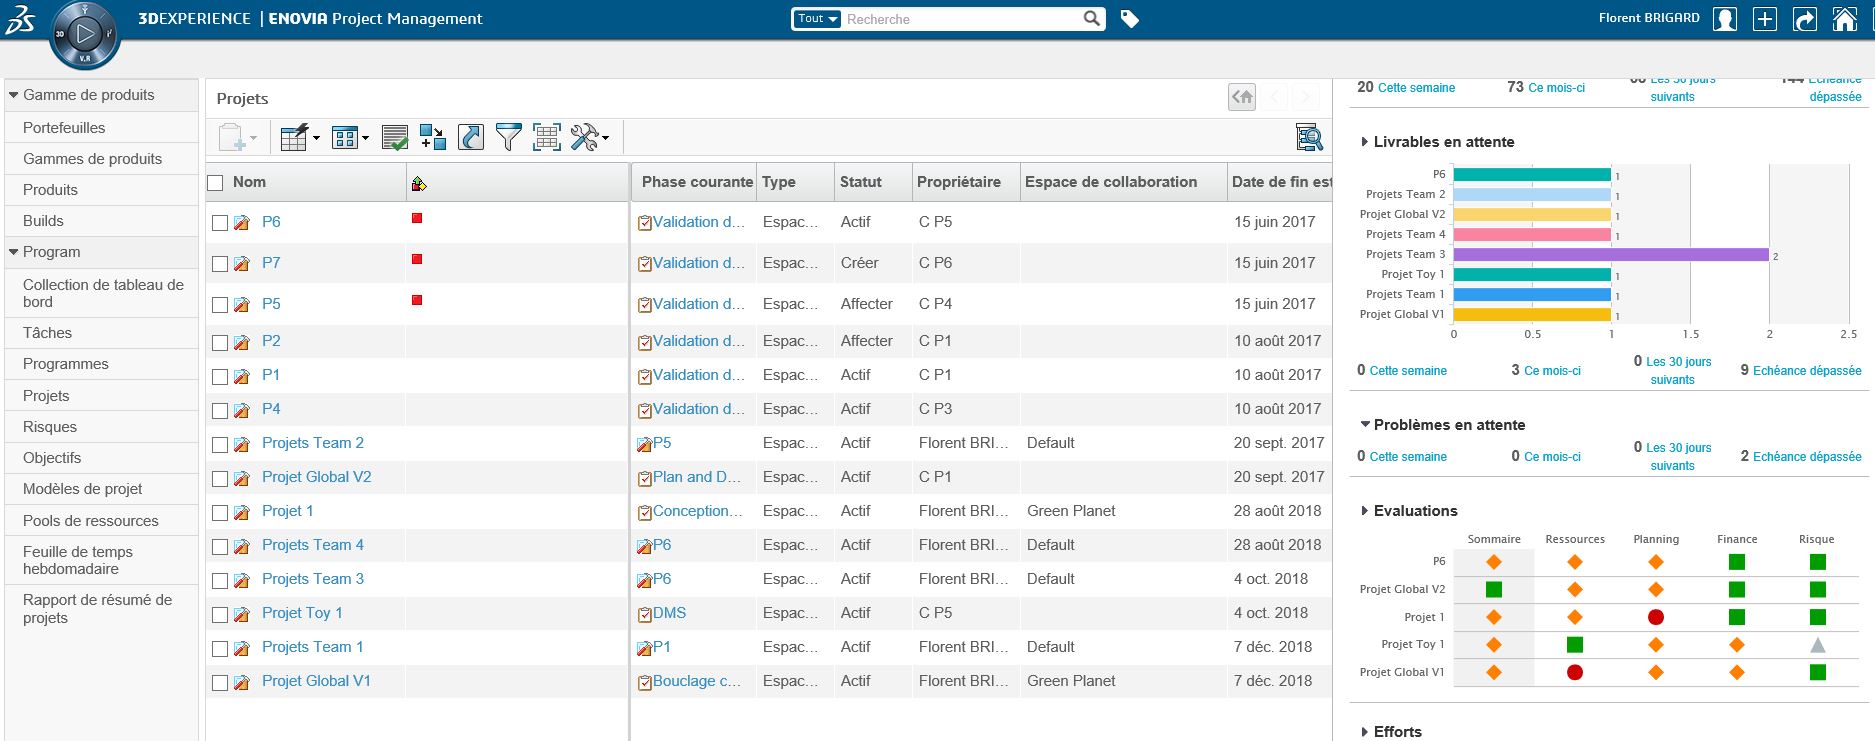Image resolution: width=1875 pixels, height=741 pixels.
Task: Click the back to home navigation button
Action: click(x=1242, y=97)
